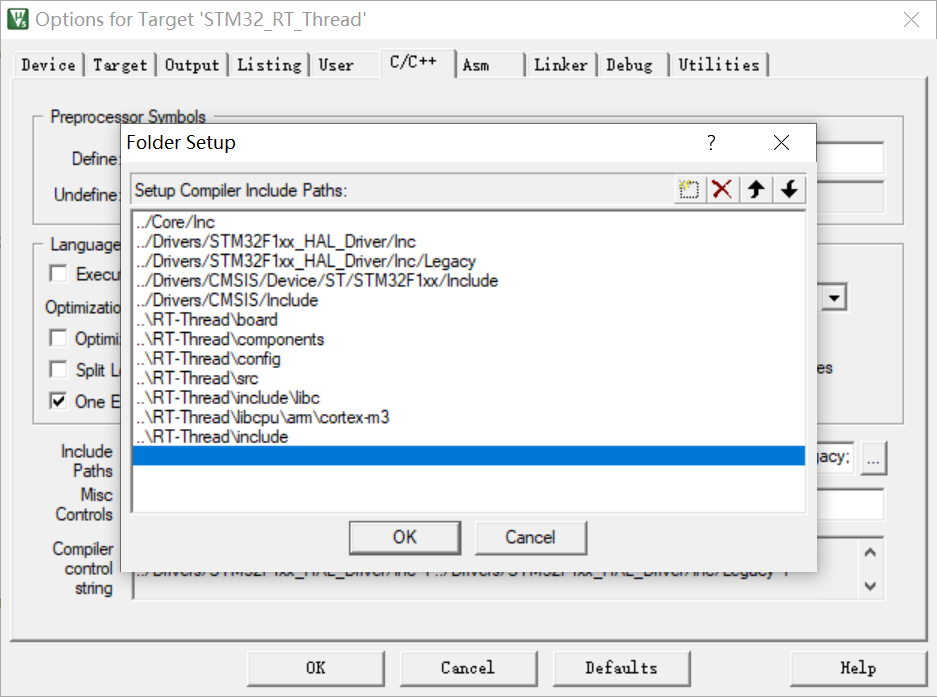This screenshot has height=697, width=937.
Task: Switch to the Target tab
Action: tap(120, 65)
